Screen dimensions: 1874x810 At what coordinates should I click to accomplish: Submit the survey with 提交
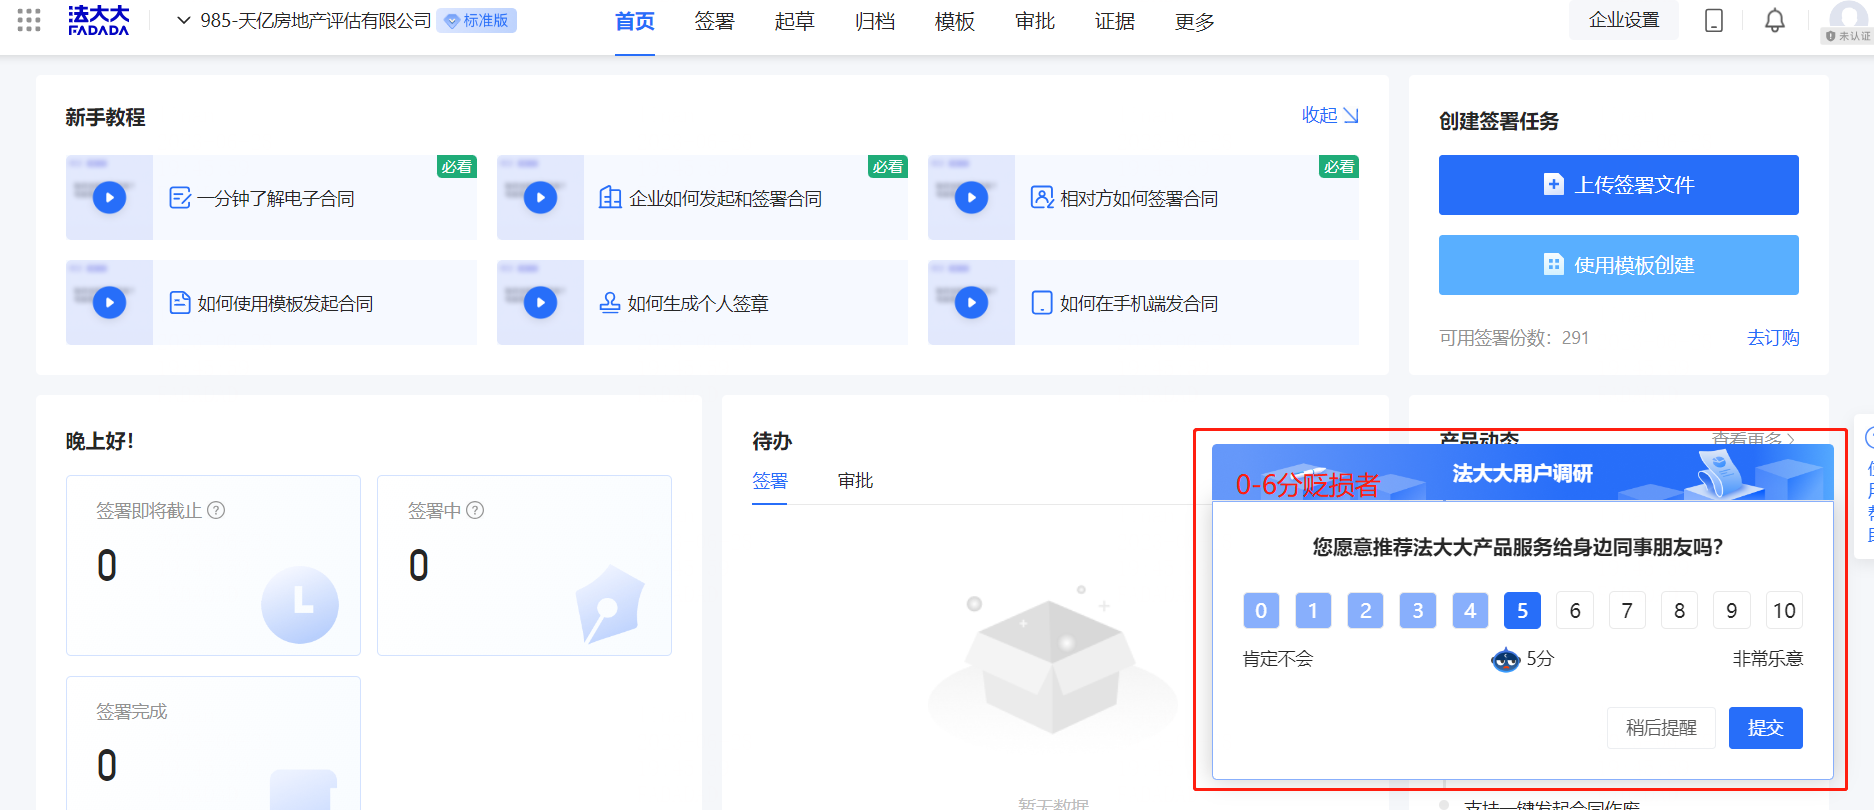tap(1766, 728)
